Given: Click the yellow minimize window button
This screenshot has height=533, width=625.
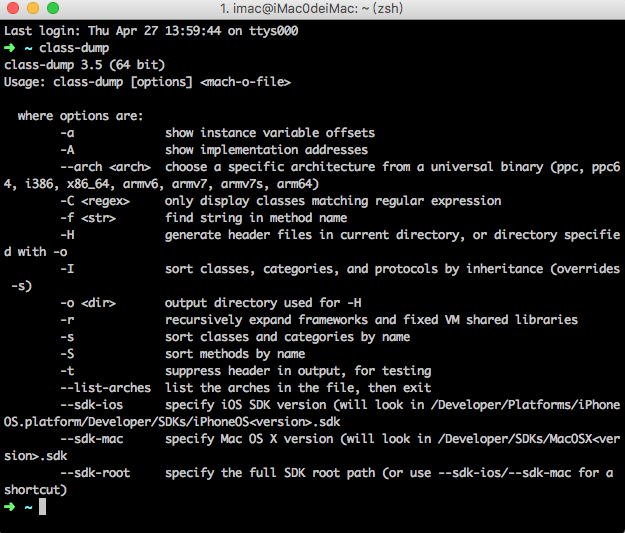Looking at the screenshot, I should coord(33,8).
